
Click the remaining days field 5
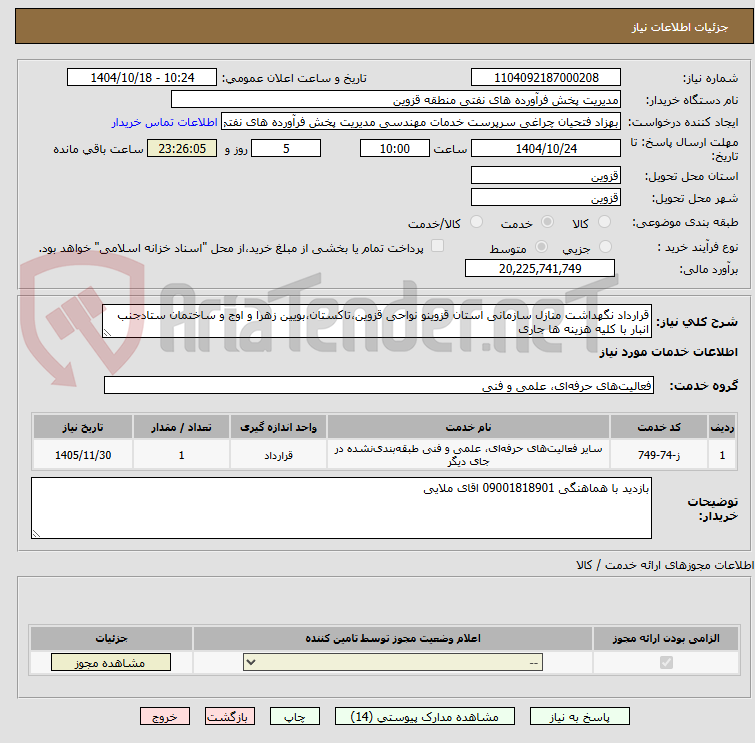[286, 148]
